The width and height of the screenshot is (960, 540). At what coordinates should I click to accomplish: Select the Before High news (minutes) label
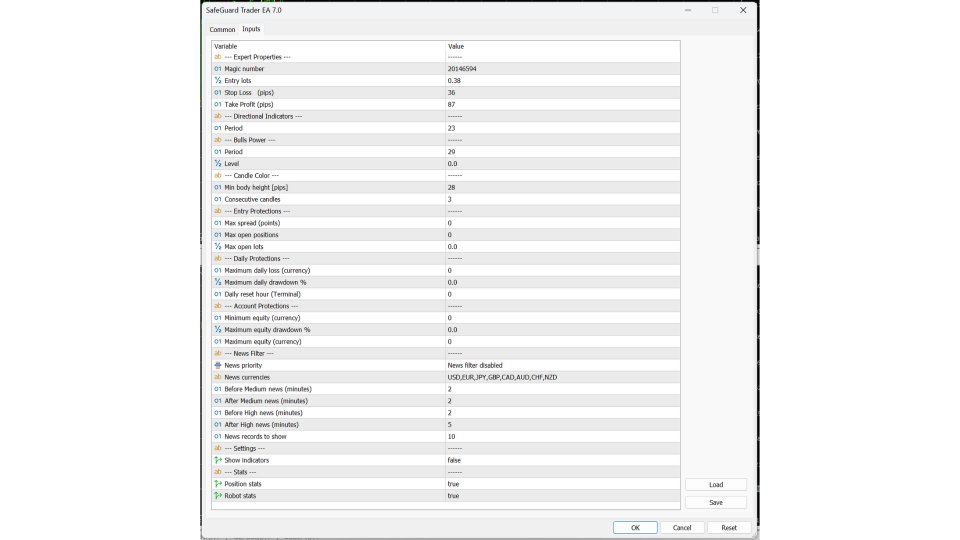click(x=263, y=413)
